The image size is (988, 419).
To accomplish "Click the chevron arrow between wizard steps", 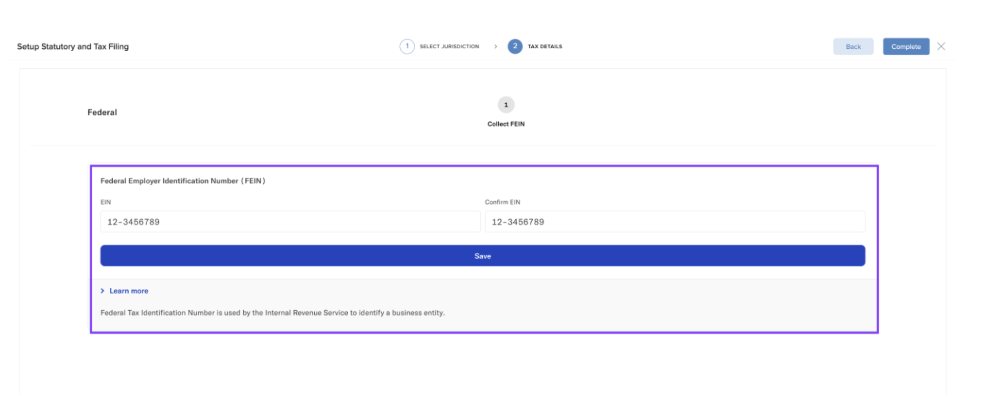I will click(496, 47).
